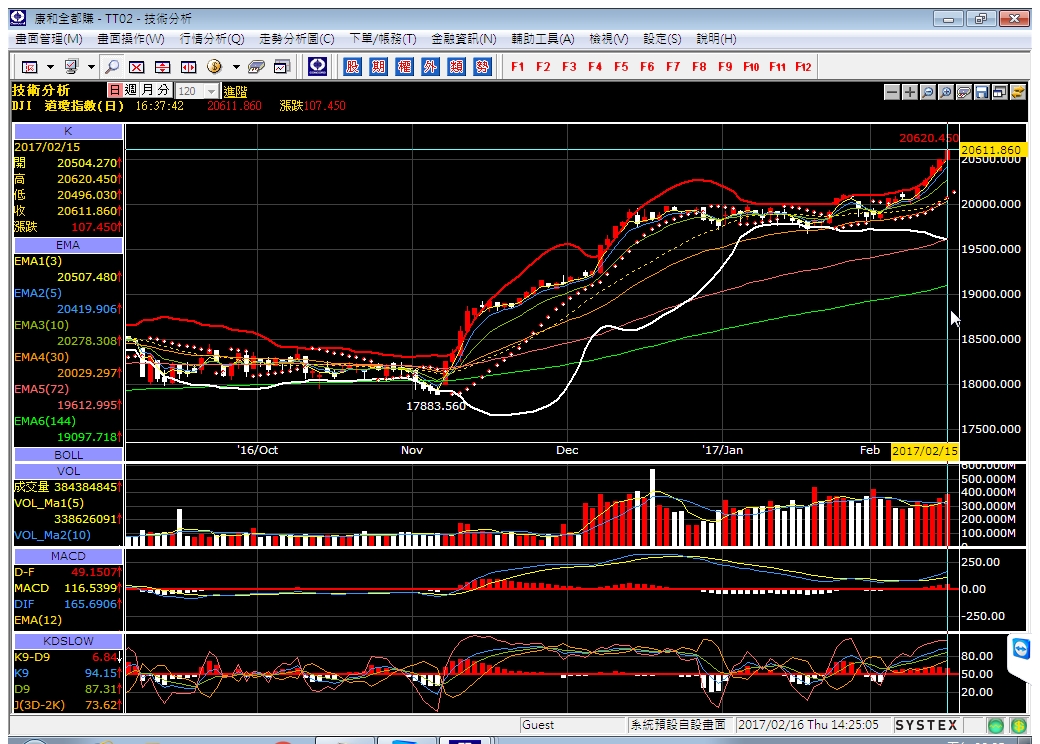The width and height of the screenshot is (1040, 744).
Task: Click the blue 權 options button
Action: point(404,66)
